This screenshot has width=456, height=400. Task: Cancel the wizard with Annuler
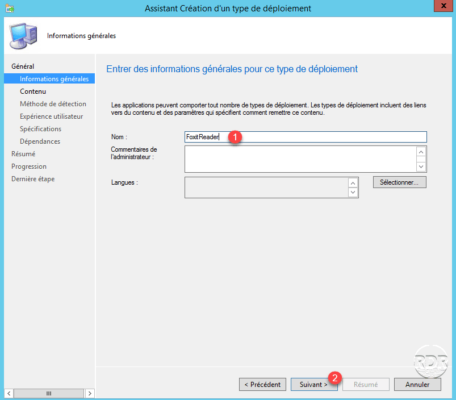point(417,384)
